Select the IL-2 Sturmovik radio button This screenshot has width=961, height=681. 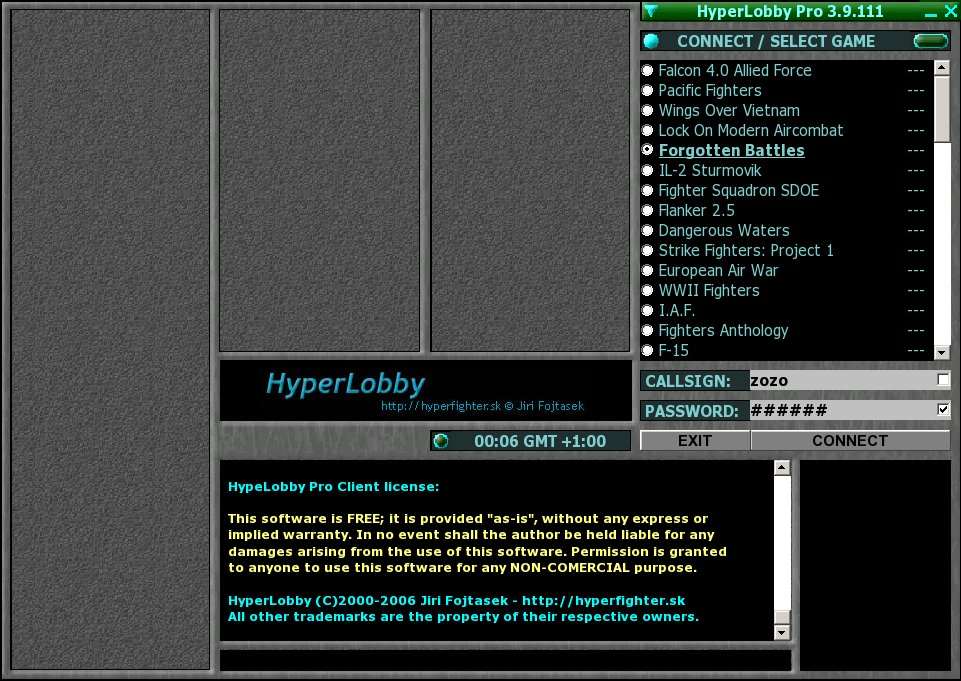coord(647,170)
